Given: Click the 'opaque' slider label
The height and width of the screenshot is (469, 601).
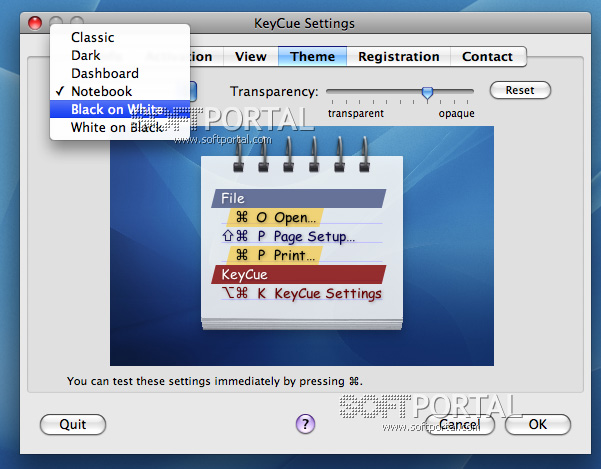Looking at the screenshot, I should [x=456, y=113].
